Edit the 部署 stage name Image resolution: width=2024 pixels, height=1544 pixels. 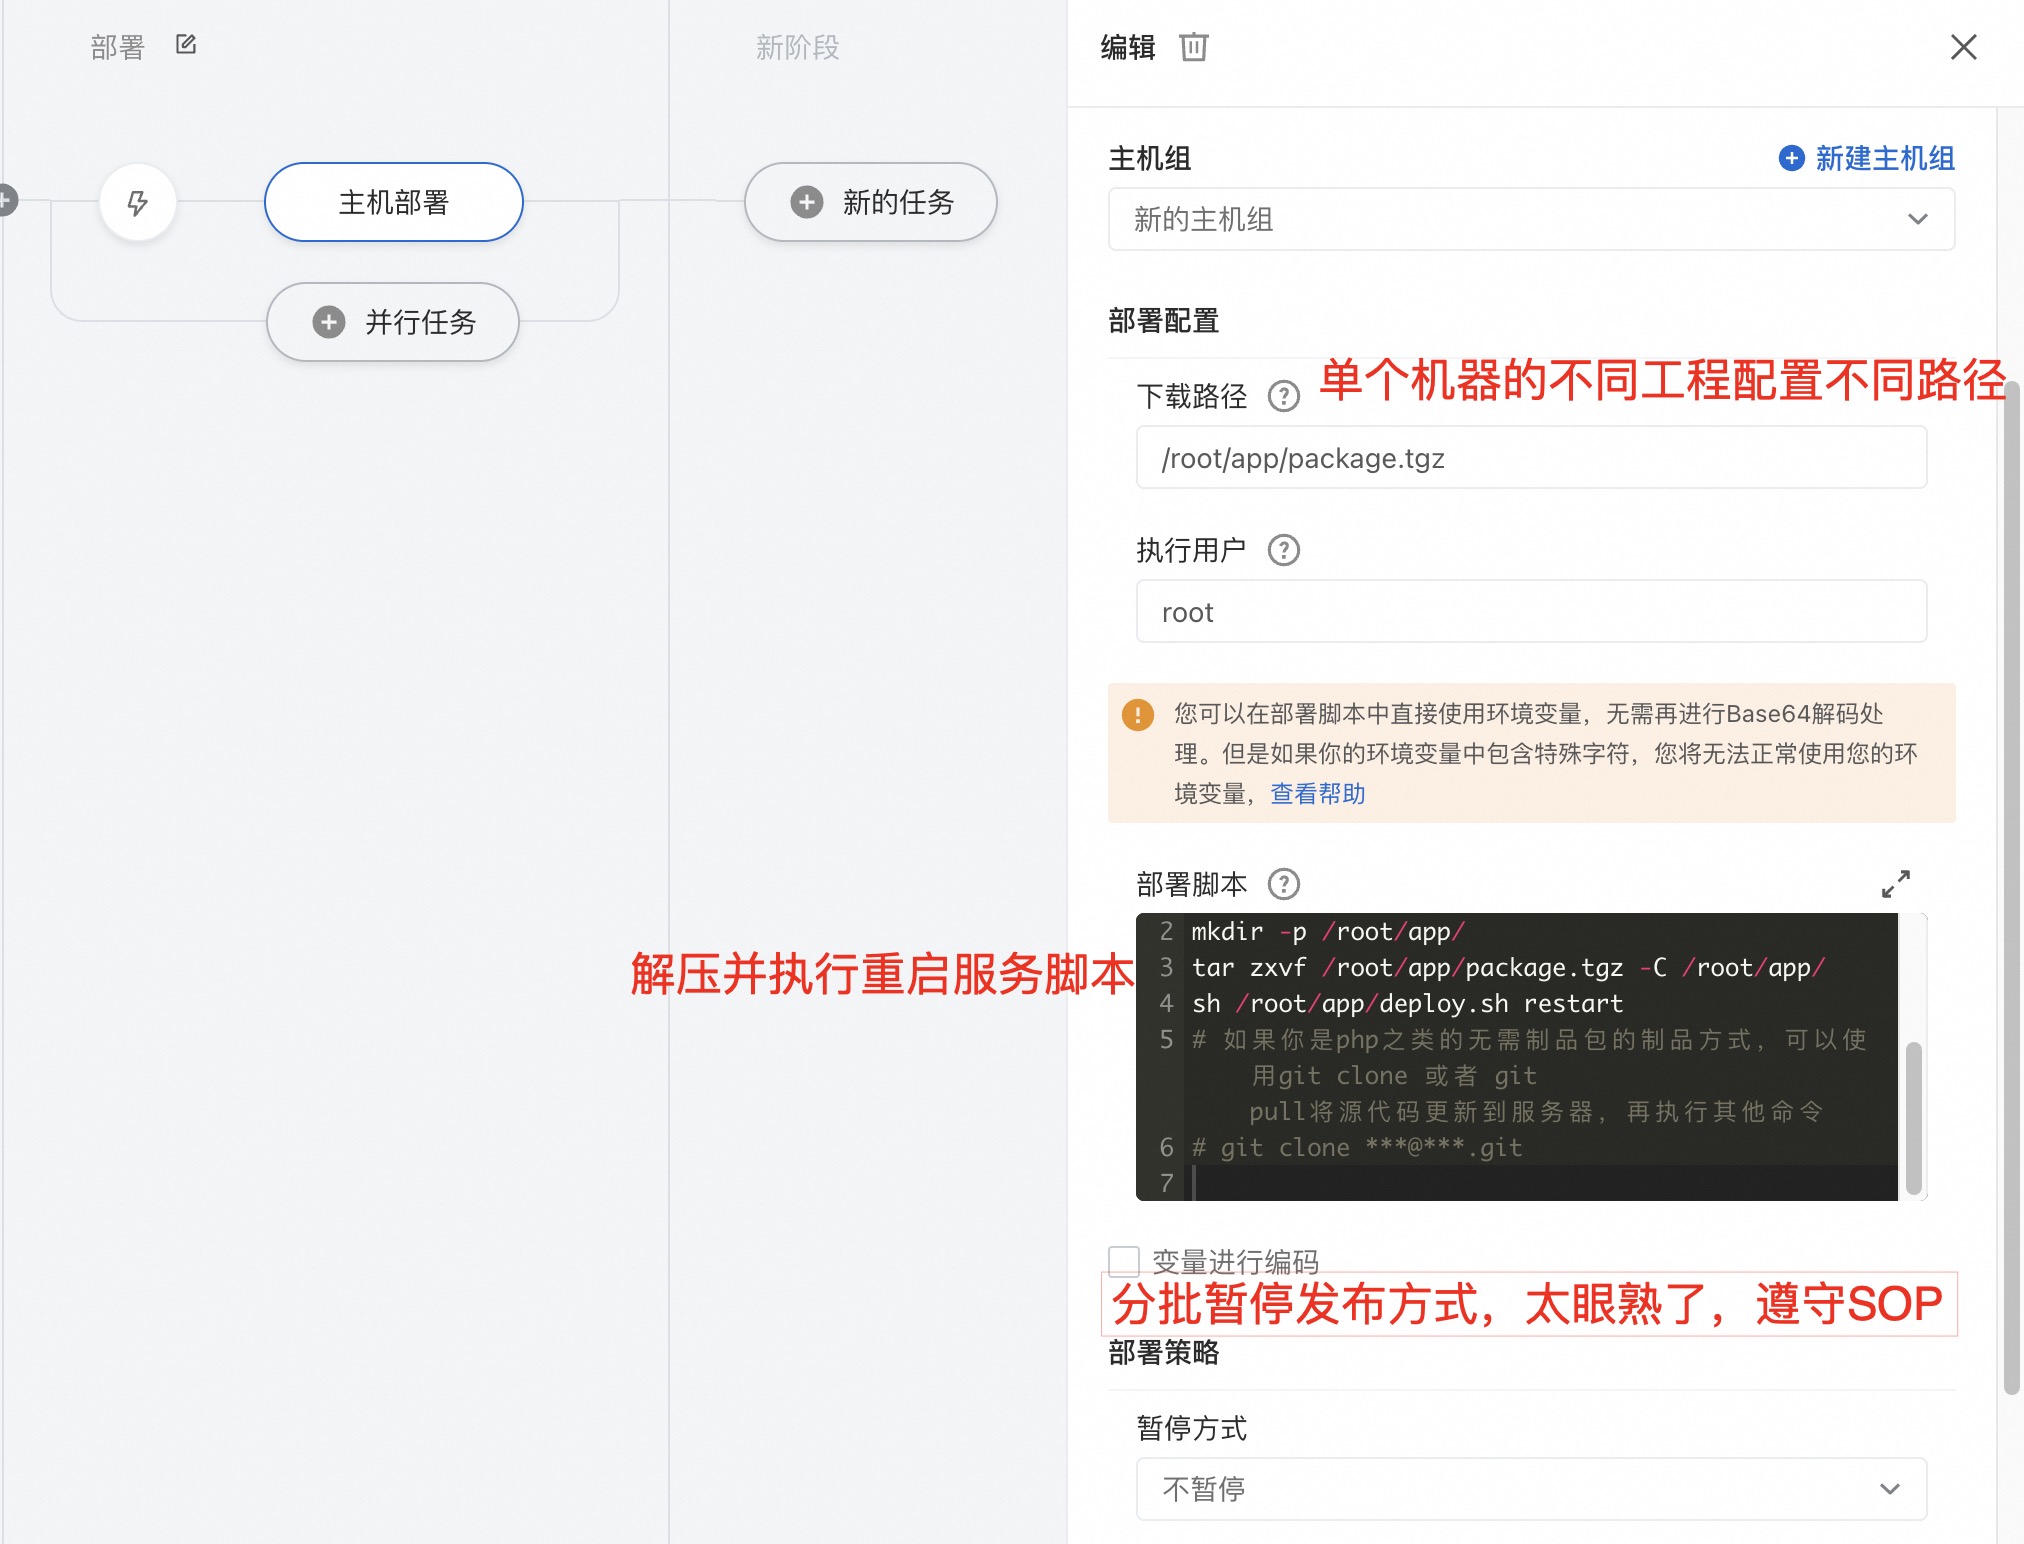[x=186, y=44]
